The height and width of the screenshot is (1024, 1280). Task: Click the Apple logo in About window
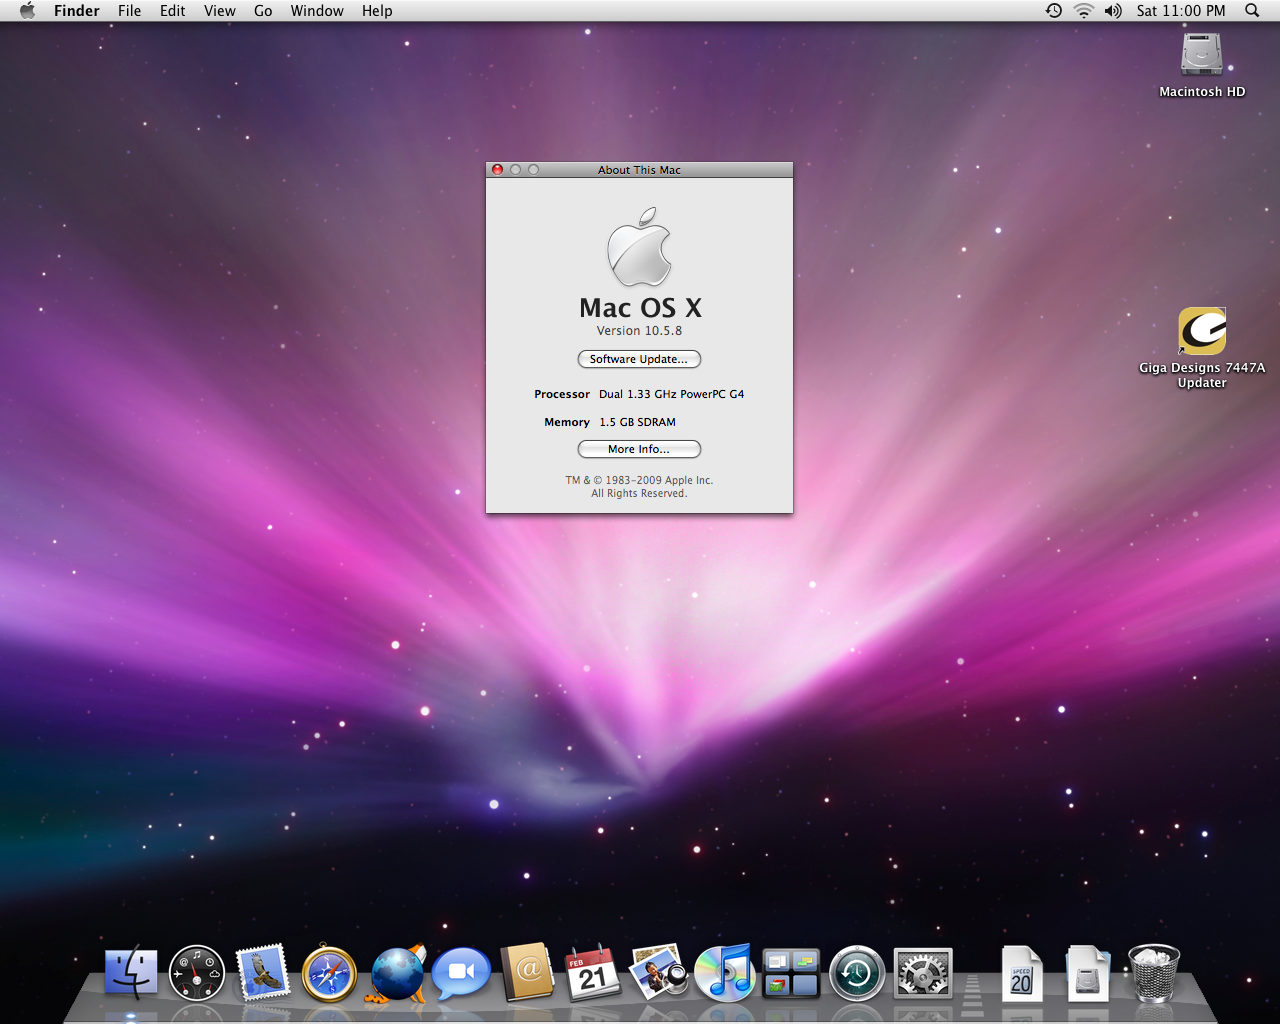[x=639, y=247]
